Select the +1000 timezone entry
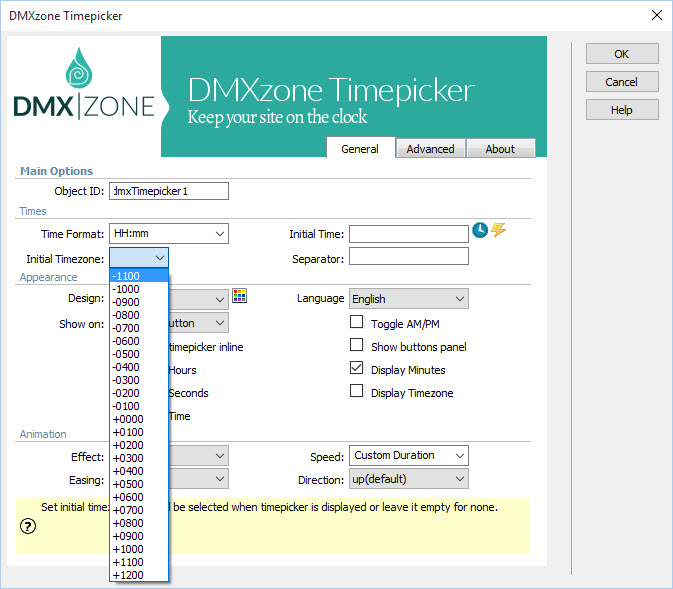Screen dimensions: 673x589 pyautogui.click(x=139, y=549)
